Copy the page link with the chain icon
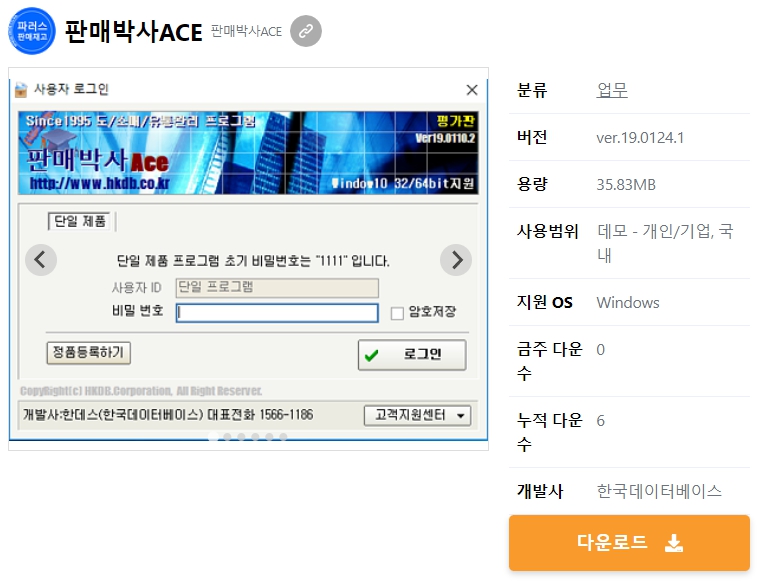Screen dimensions: 758x582 [x=306, y=31]
